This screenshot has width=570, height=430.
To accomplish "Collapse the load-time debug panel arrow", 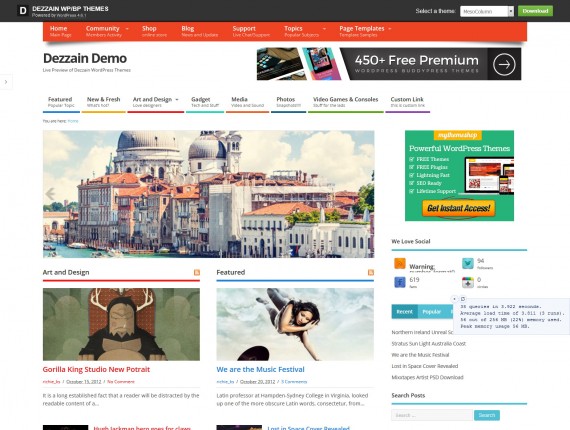I will [x=454, y=299].
